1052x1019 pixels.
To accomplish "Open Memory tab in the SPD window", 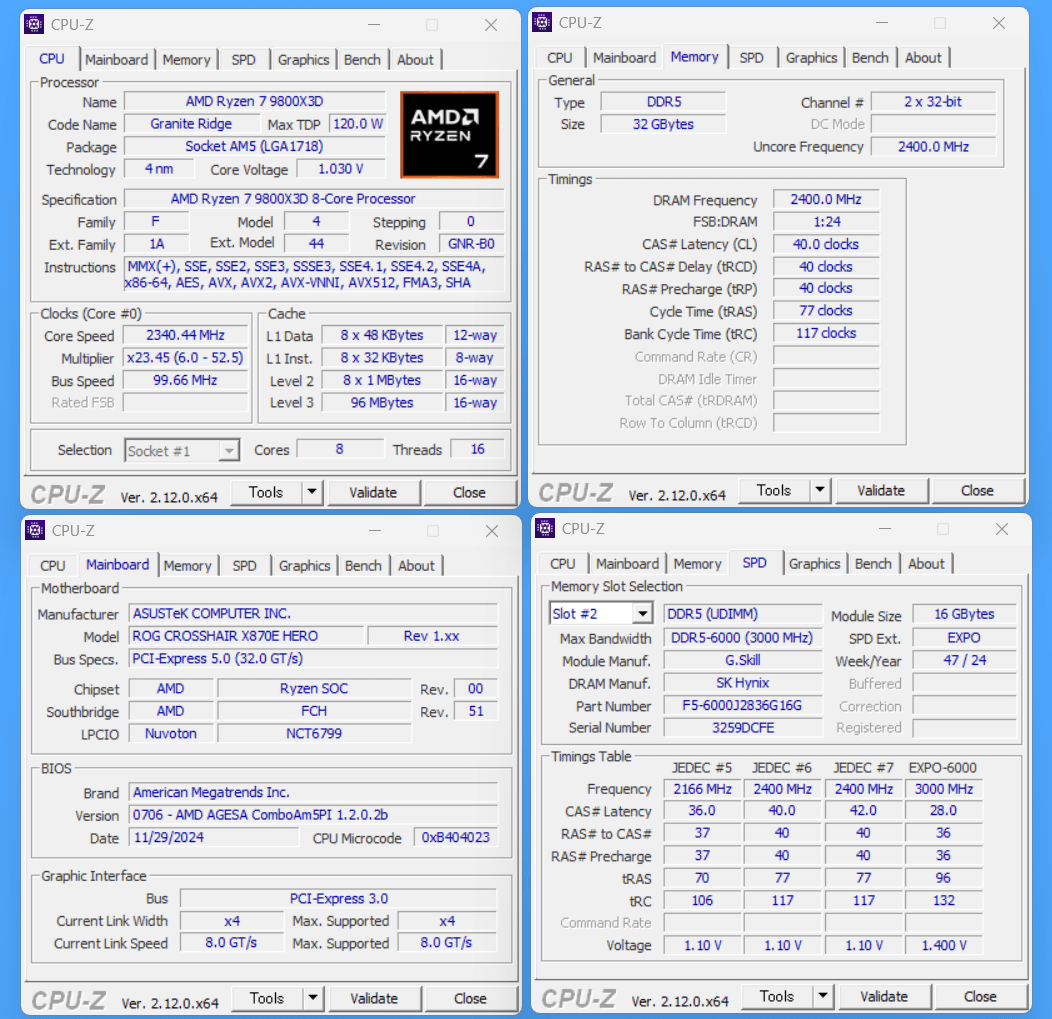I will click(697, 564).
